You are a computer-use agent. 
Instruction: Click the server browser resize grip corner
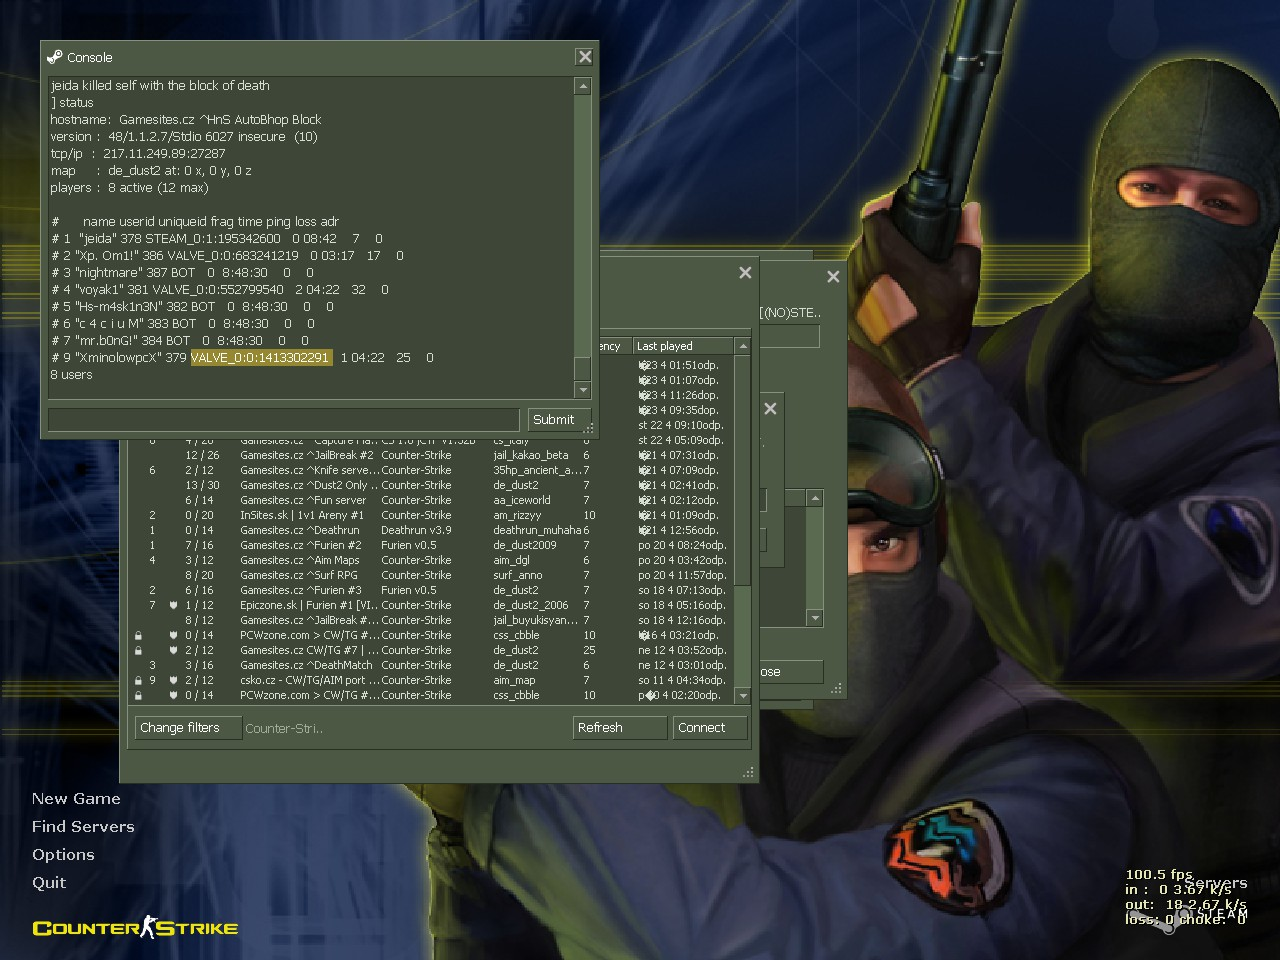(747, 772)
